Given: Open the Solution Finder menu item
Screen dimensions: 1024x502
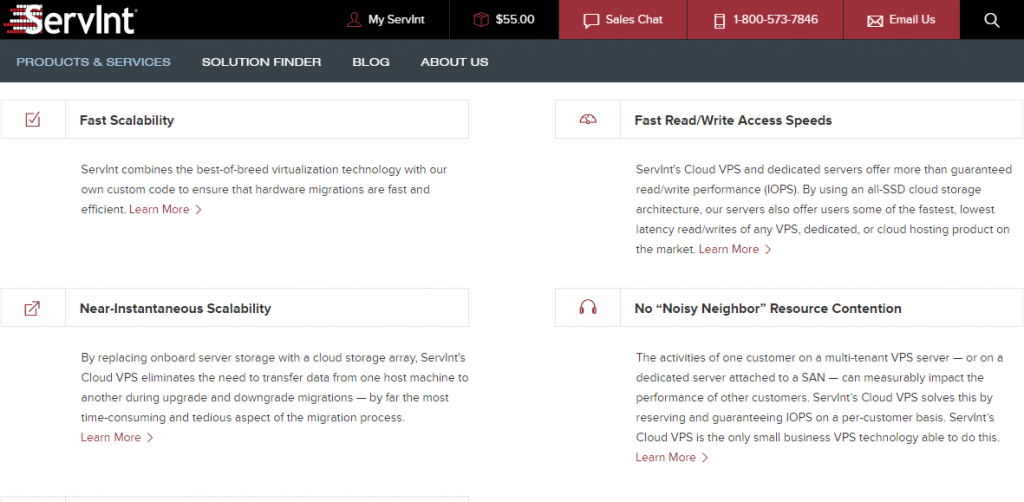Looking at the screenshot, I should point(261,62).
